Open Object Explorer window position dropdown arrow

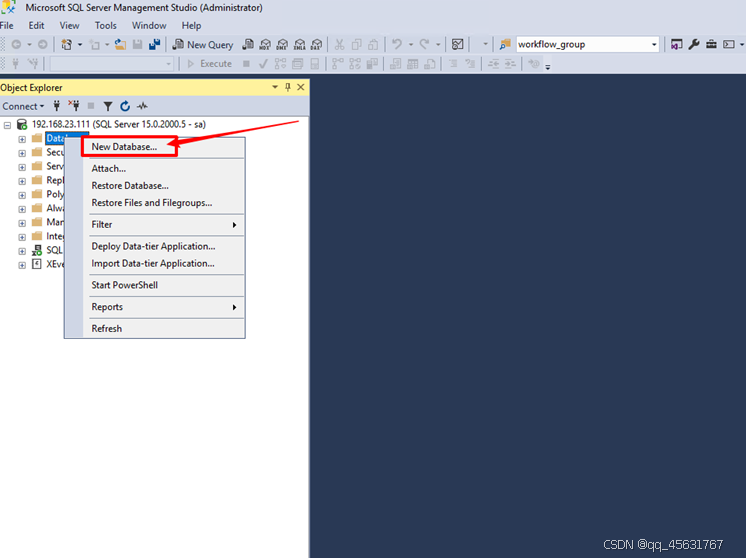click(x=275, y=87)
